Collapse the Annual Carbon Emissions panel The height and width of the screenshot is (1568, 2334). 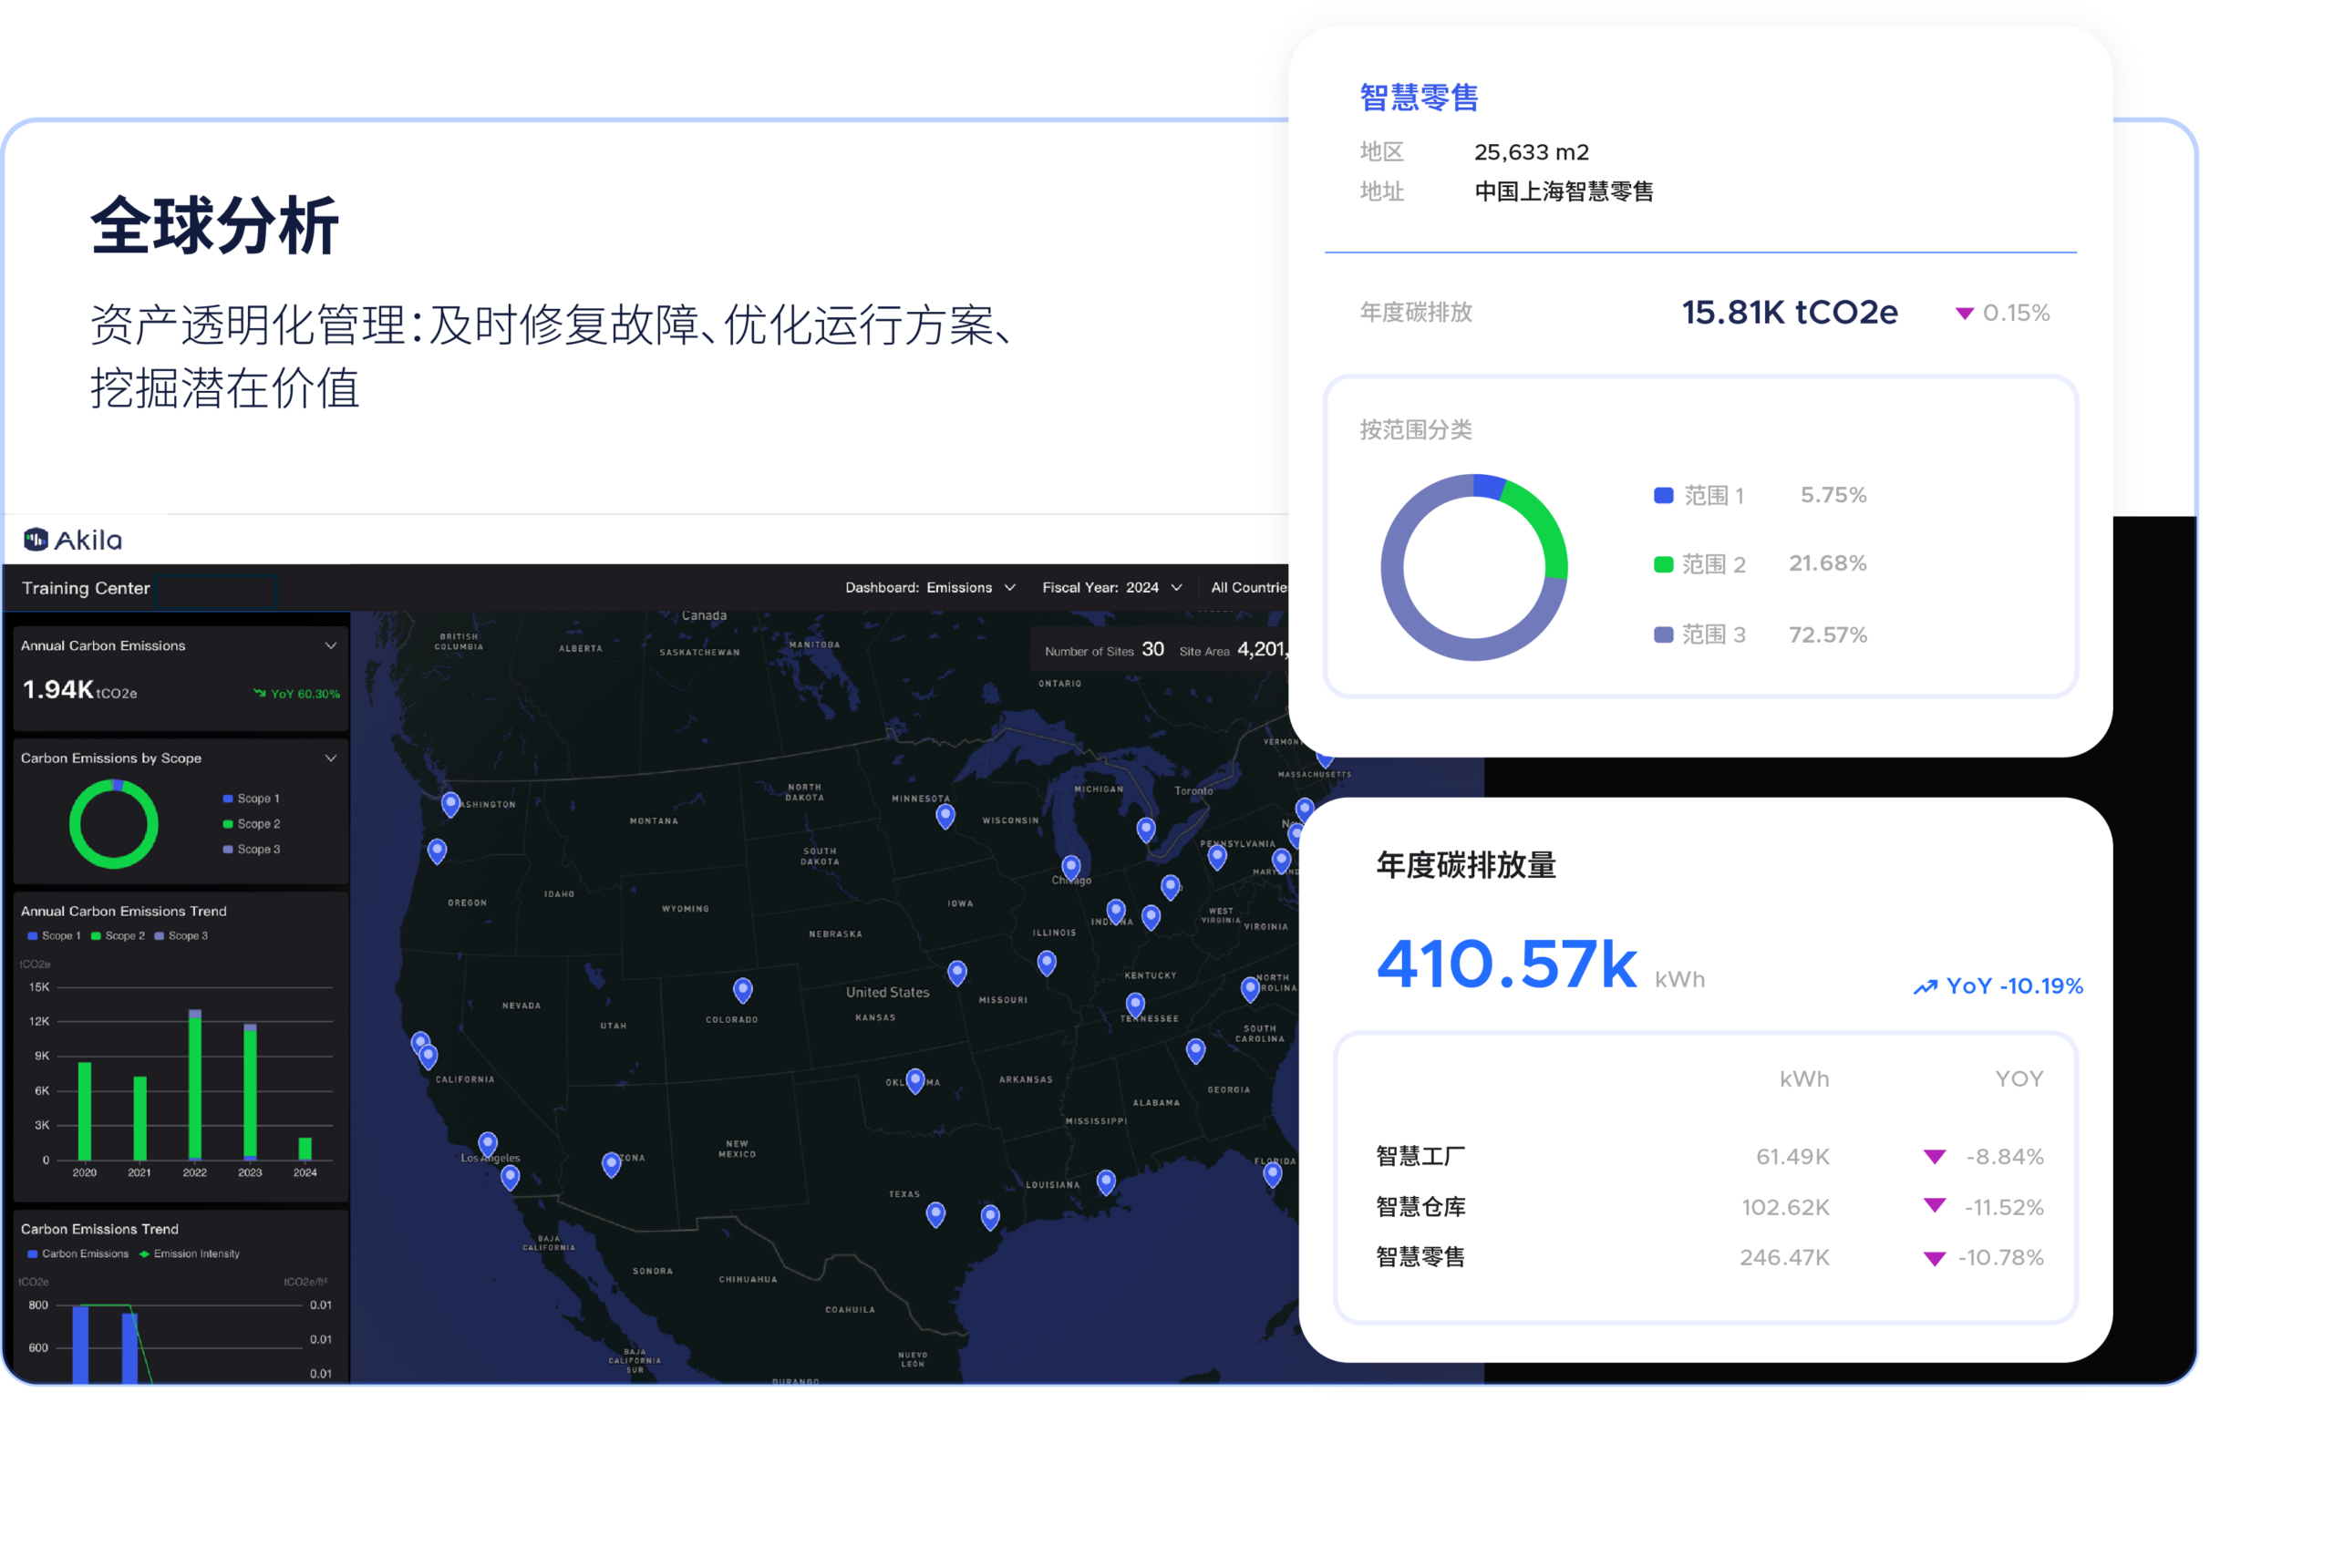(x=331, y=645)
